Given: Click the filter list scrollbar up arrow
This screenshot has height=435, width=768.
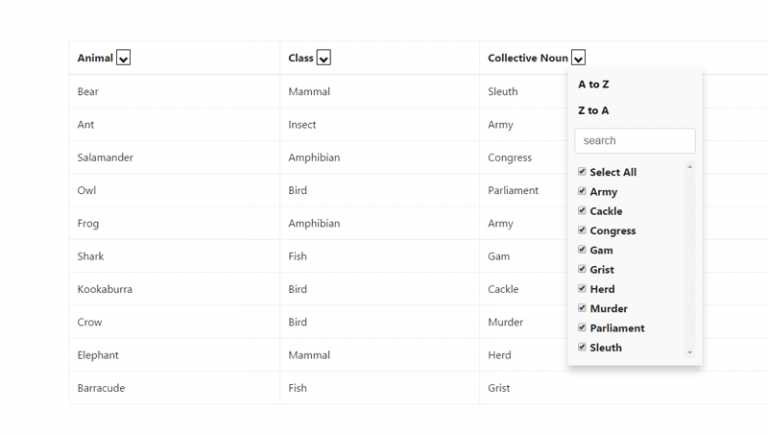Looking at the screenshot, I should click(x=689, y=167).
